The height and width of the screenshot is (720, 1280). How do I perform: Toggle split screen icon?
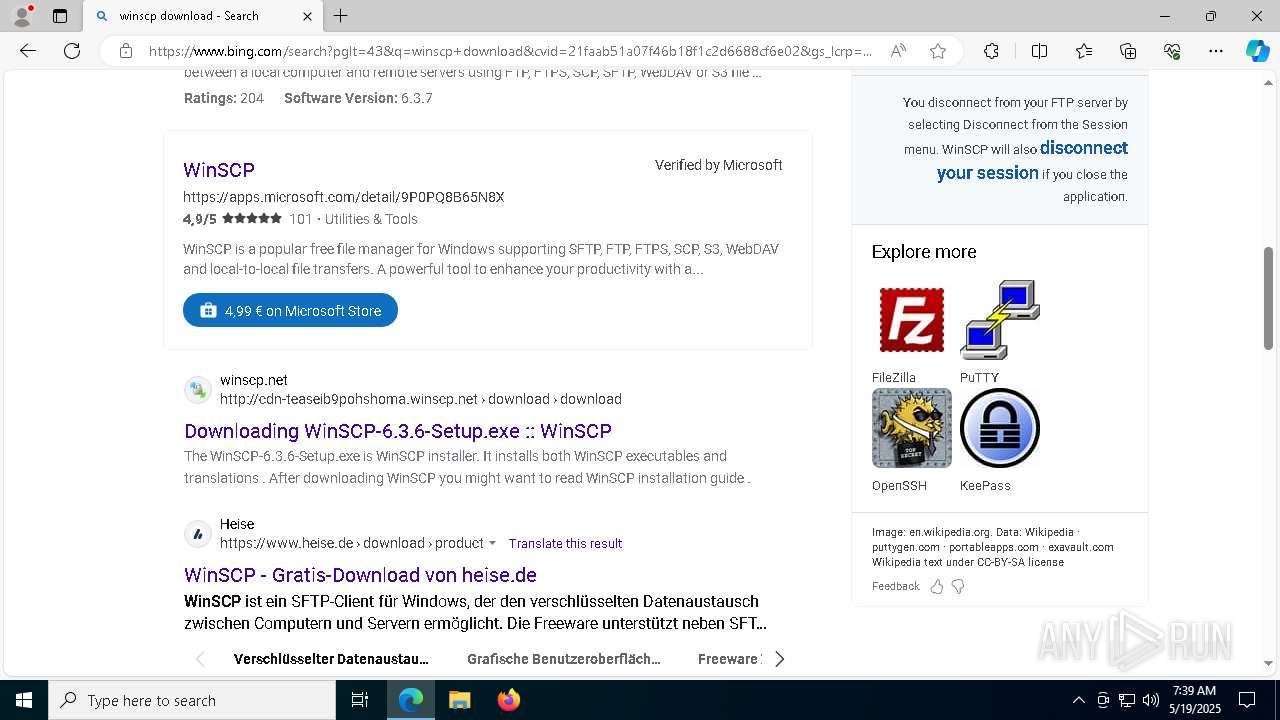pyautogui.click(x=1039, y=51)
